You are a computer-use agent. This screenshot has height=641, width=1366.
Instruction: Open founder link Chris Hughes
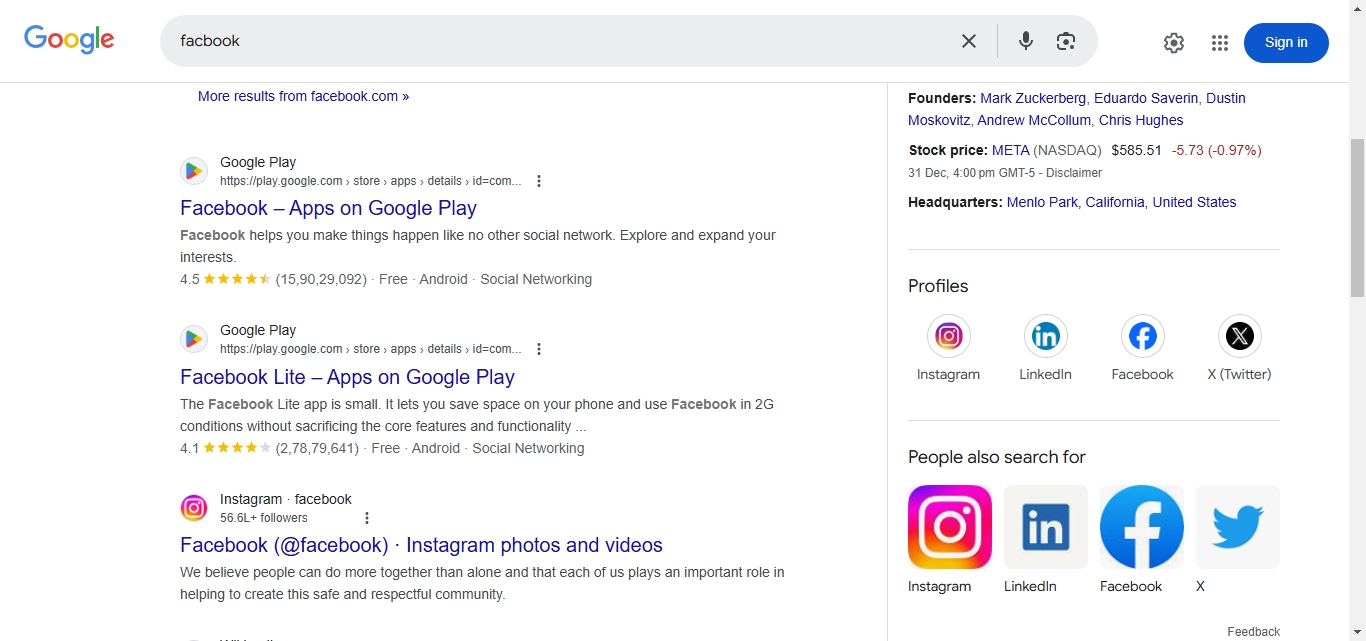(1141, 120)
